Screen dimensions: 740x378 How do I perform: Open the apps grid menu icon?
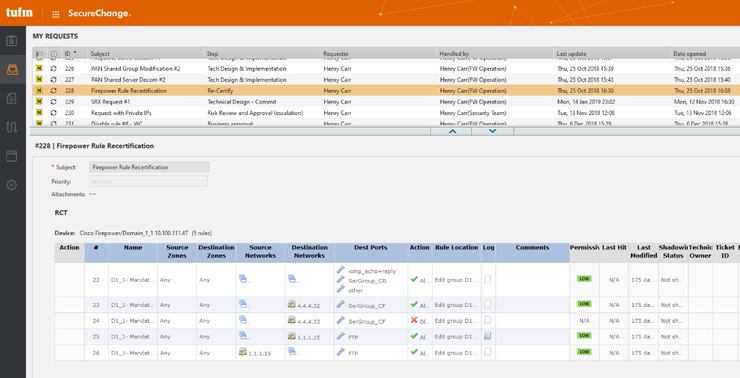56,14
